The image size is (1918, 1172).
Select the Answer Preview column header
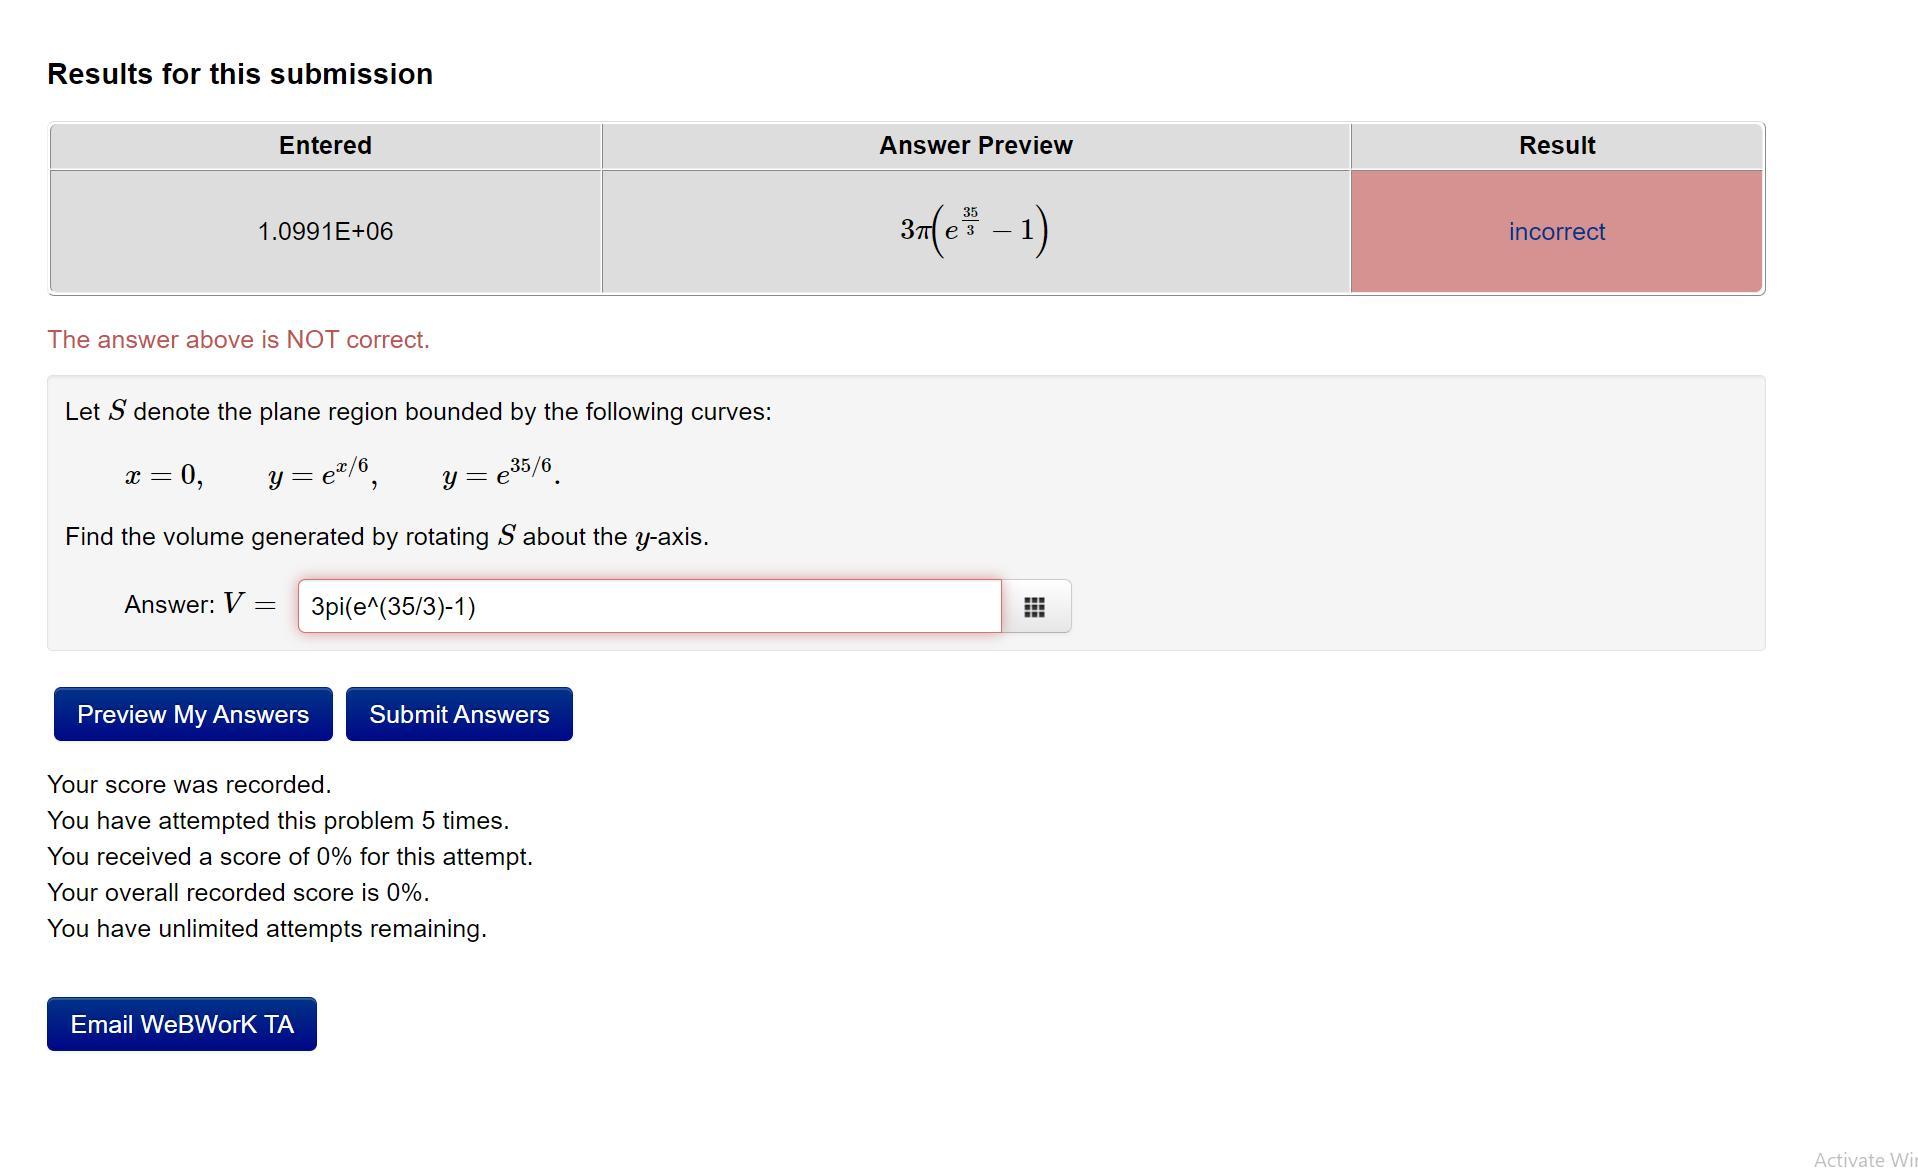pos(975,146)
